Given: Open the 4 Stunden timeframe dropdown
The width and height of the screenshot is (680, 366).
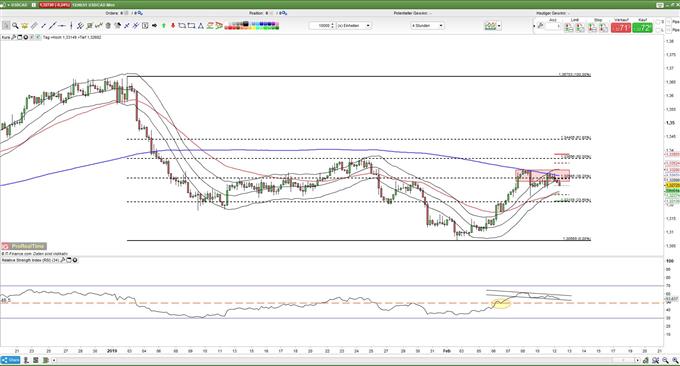Looking at the screenshot, I should (x=427, y=26).
